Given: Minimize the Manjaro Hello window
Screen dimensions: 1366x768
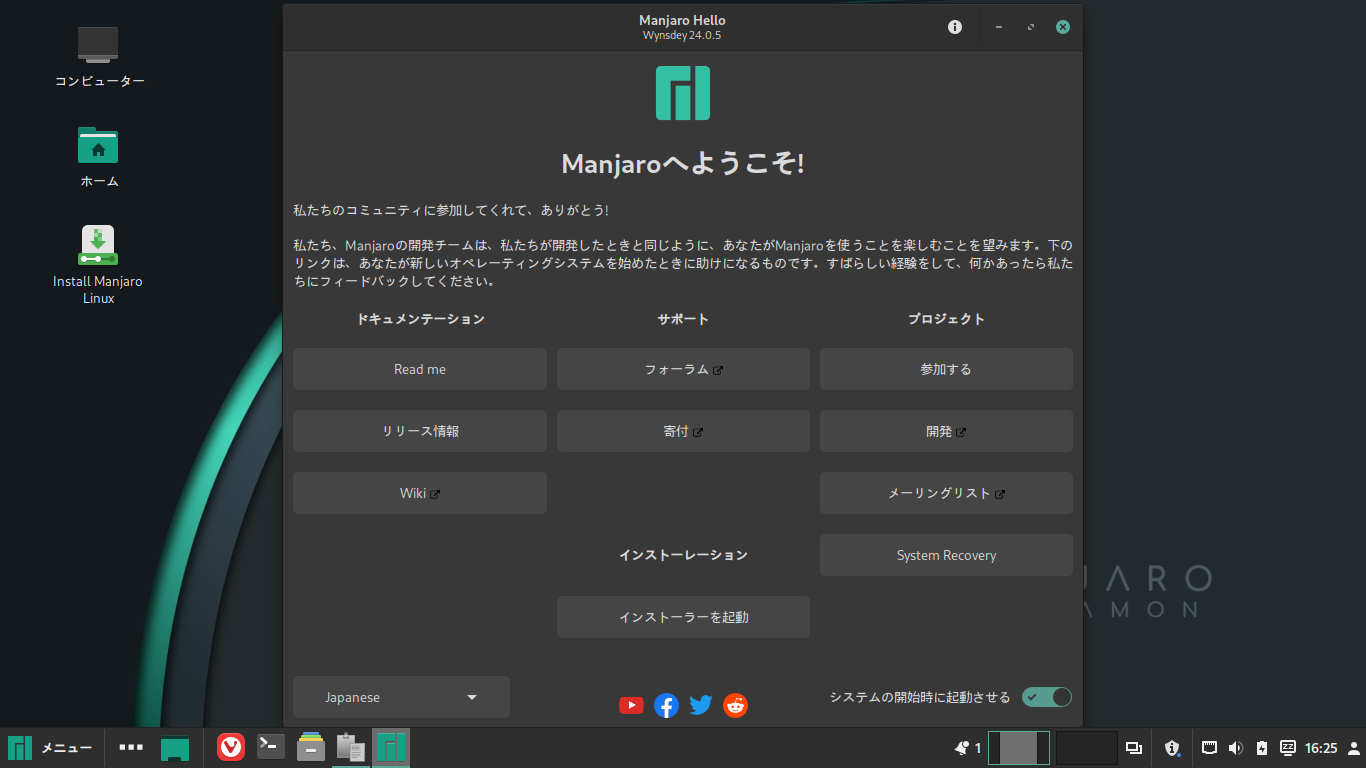Looking at the screenshot, I should point(999,27).
